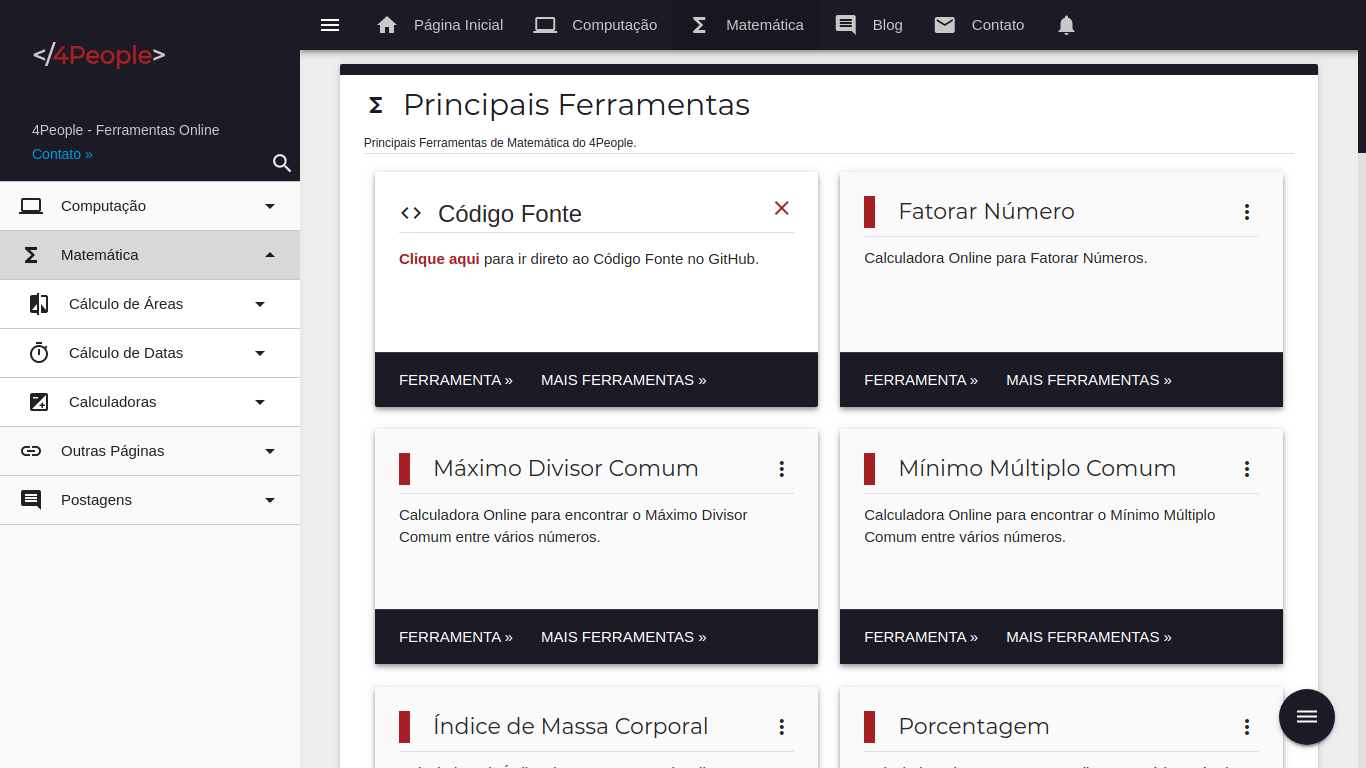Click the Porcentagem card title
The height and width of the screenshot is (768, 1366).
(x=974, y=726)
